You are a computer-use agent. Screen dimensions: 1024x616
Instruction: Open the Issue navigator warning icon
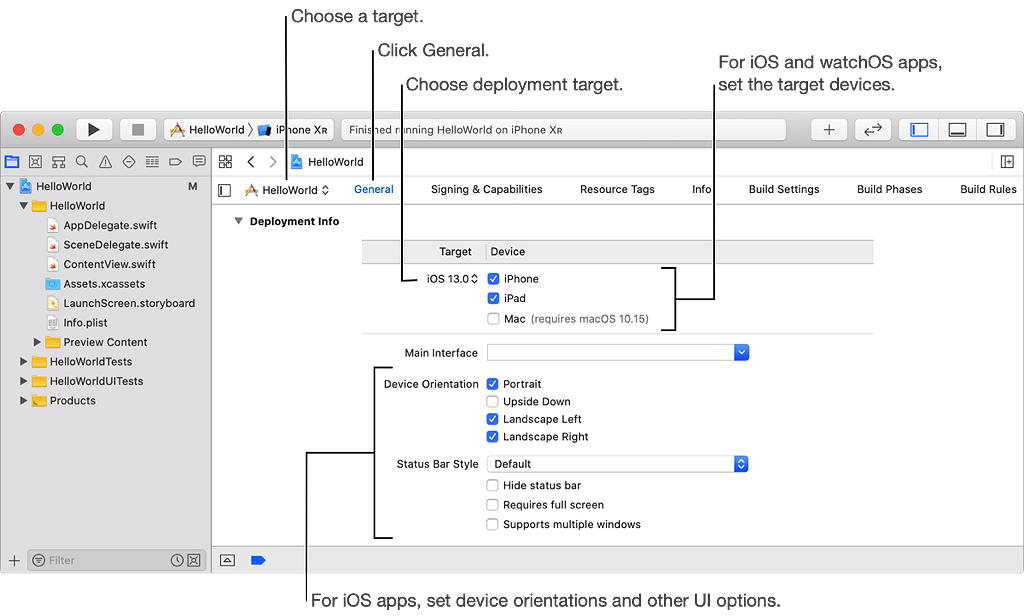(105, 161)
